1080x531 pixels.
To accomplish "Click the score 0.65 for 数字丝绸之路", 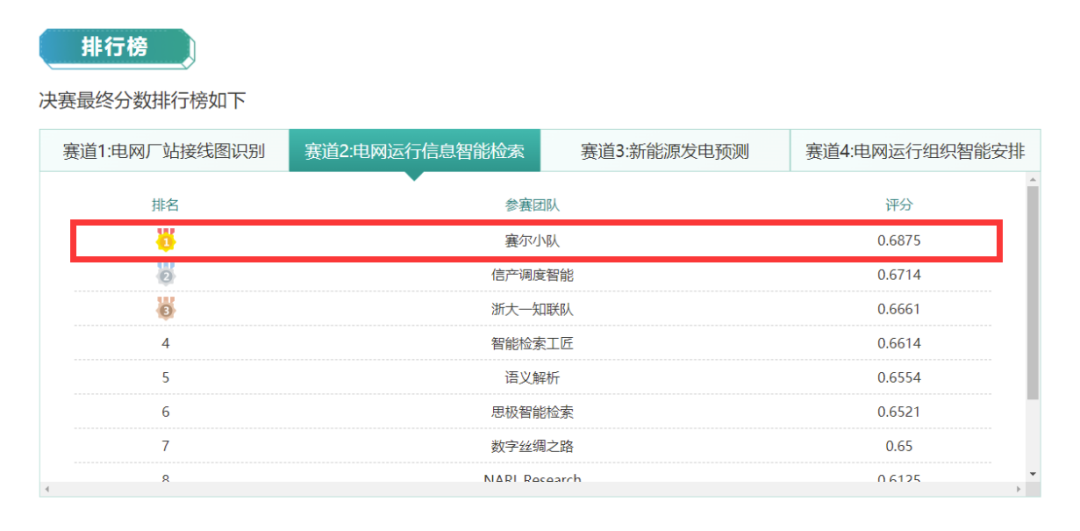I will point(899,446).
